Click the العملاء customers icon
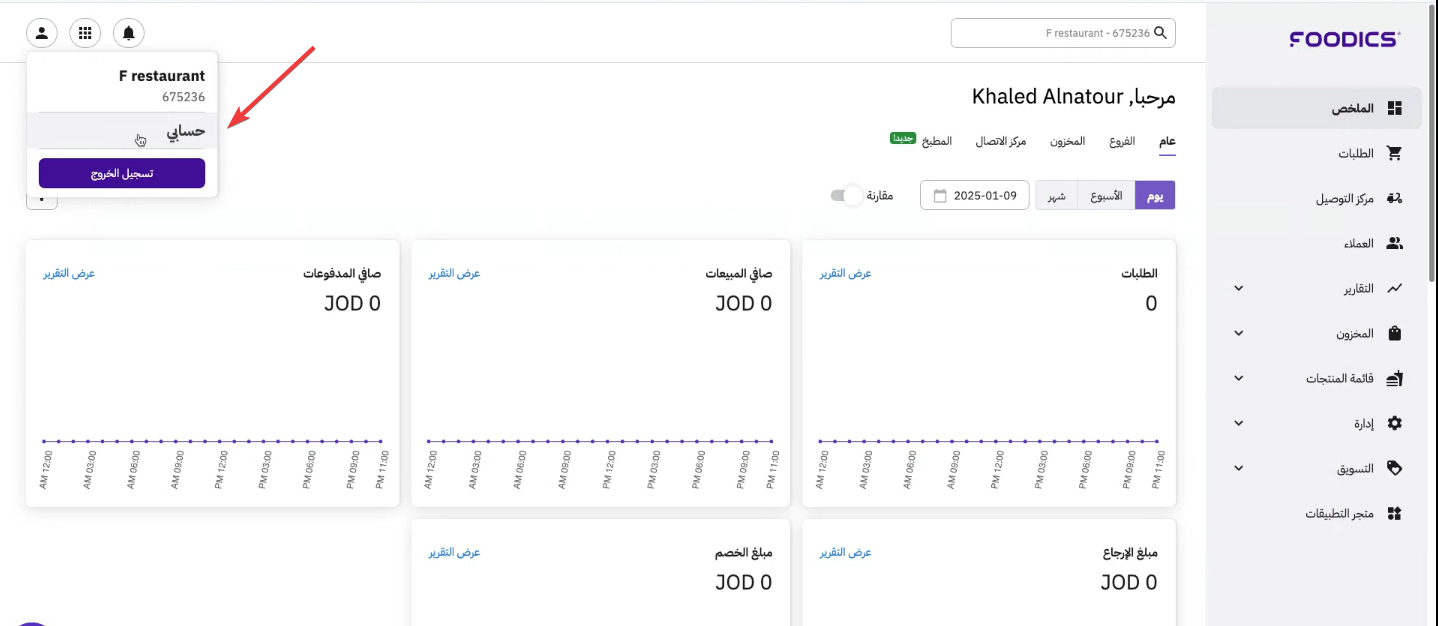Image resolution: width=1438 pixels, height=626 pixels. 1394,243
